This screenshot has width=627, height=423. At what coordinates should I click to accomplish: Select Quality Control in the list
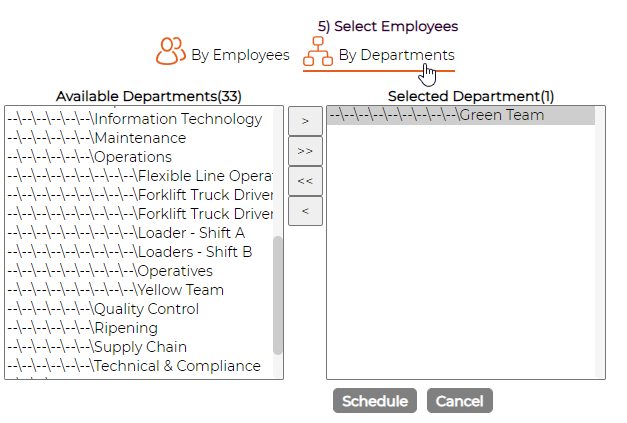(x=139, y=309)
